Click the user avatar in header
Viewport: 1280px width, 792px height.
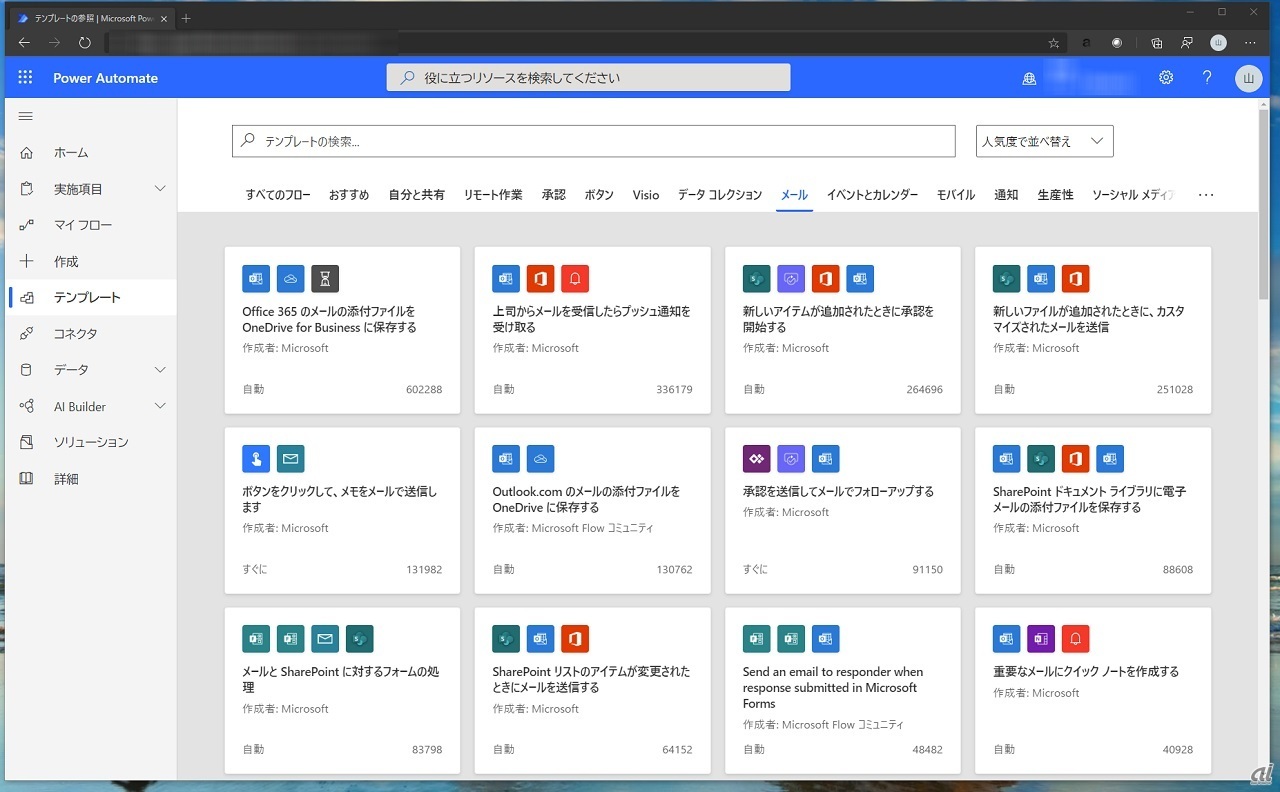[x=1248, y=78]
